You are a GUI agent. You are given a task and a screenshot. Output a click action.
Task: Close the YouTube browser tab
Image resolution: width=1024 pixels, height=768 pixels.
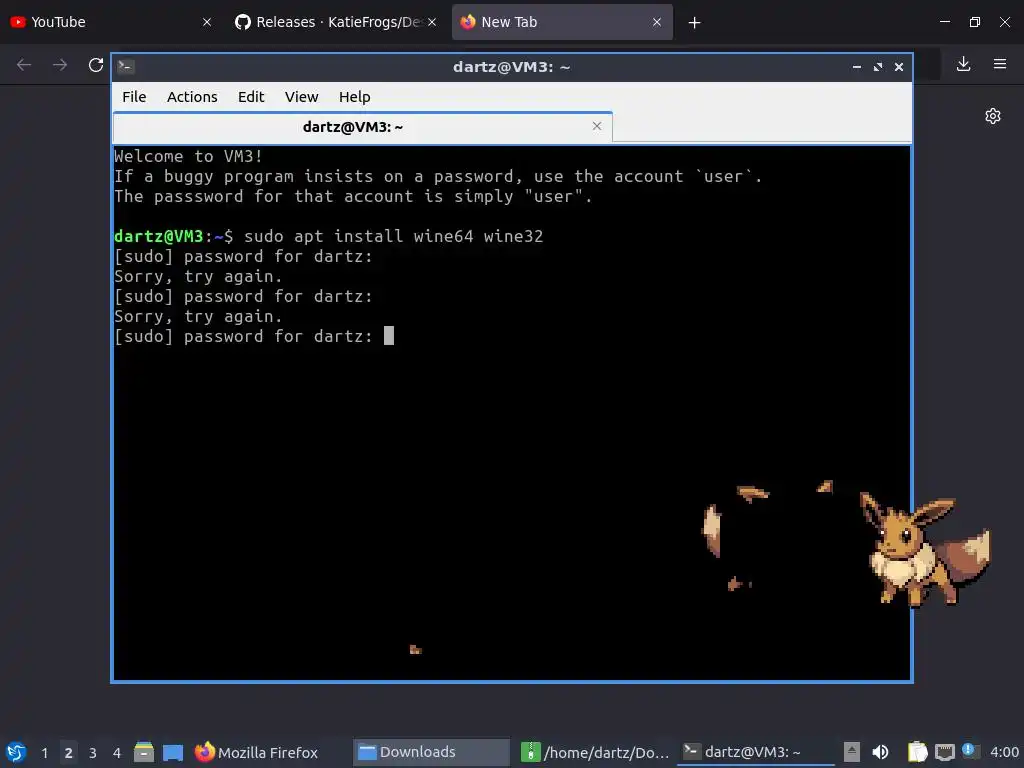coord(206,22)
